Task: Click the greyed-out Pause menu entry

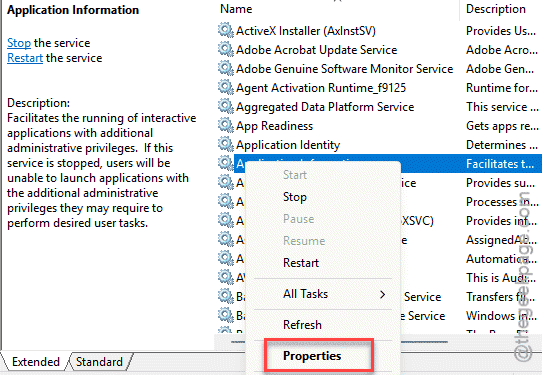Action: pyautogui.click(x=299, y=219)
